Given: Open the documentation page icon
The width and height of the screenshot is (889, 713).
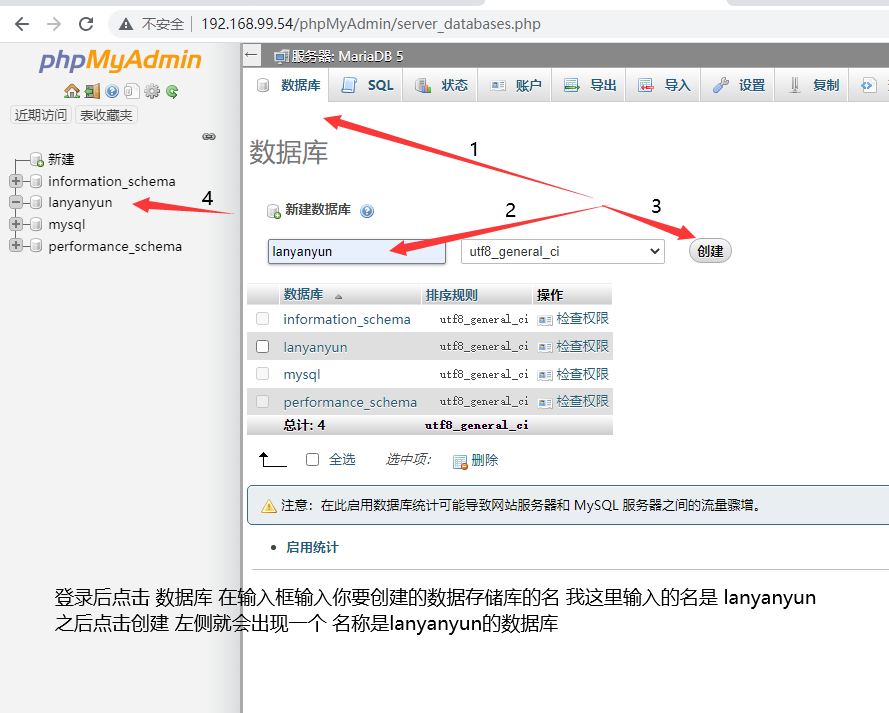Looking at the screenshot, I should pos(131,92).
